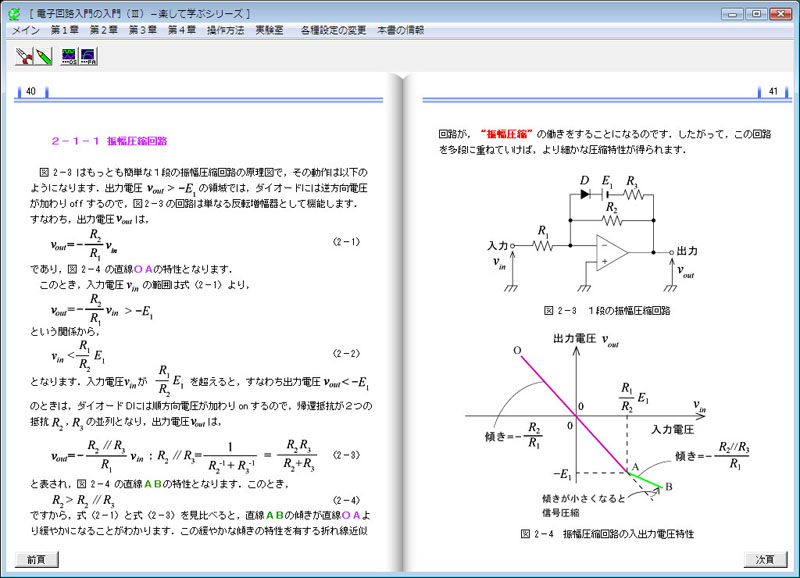Image resolution: width=800 pixels, height=578 pixels.
Task: Open the 第1章 menu
Action: [65, 31]
